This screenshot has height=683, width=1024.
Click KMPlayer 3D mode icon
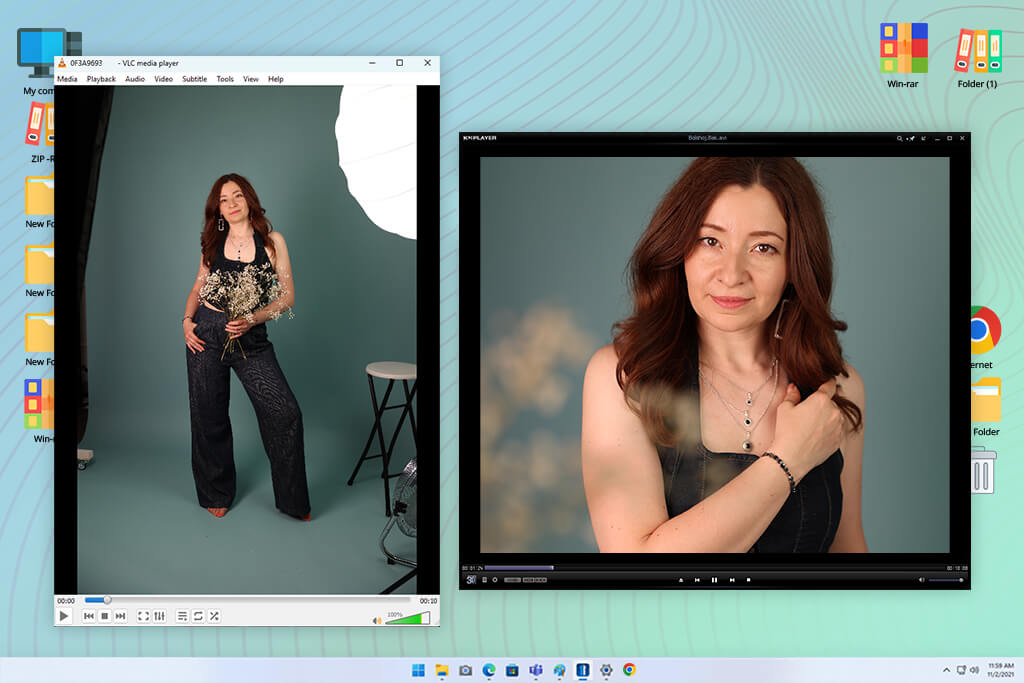471,580
